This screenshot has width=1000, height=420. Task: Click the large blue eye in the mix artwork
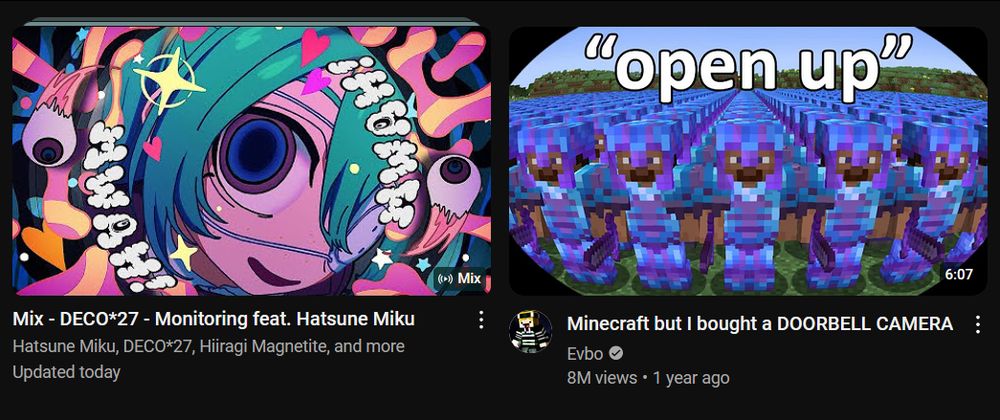tap(260, 153)
